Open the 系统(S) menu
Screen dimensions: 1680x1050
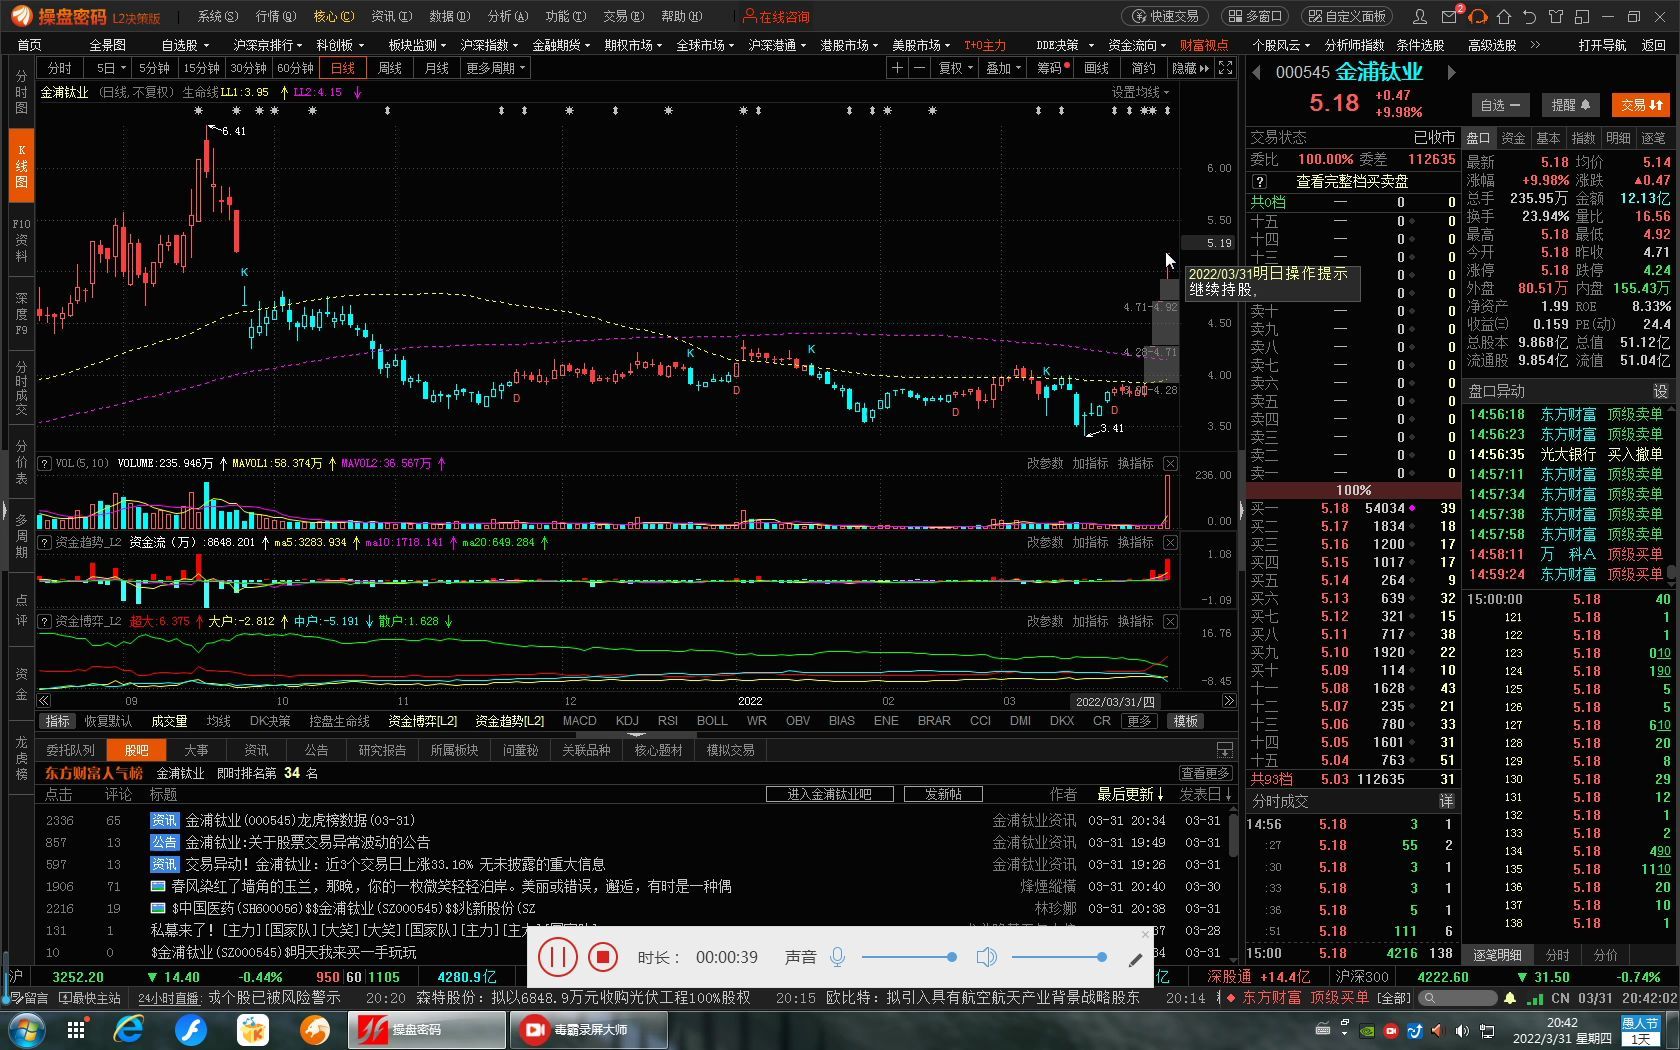coord(218,16)
